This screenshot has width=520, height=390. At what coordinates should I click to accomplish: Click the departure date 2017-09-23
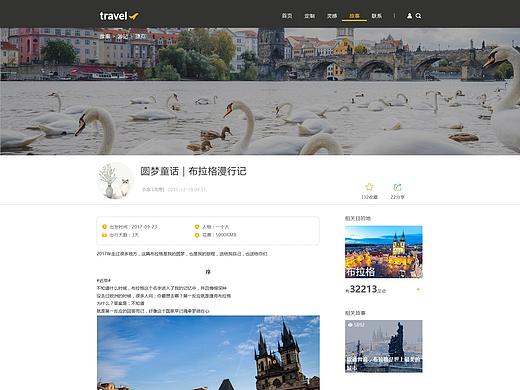[x=144, y=227]
